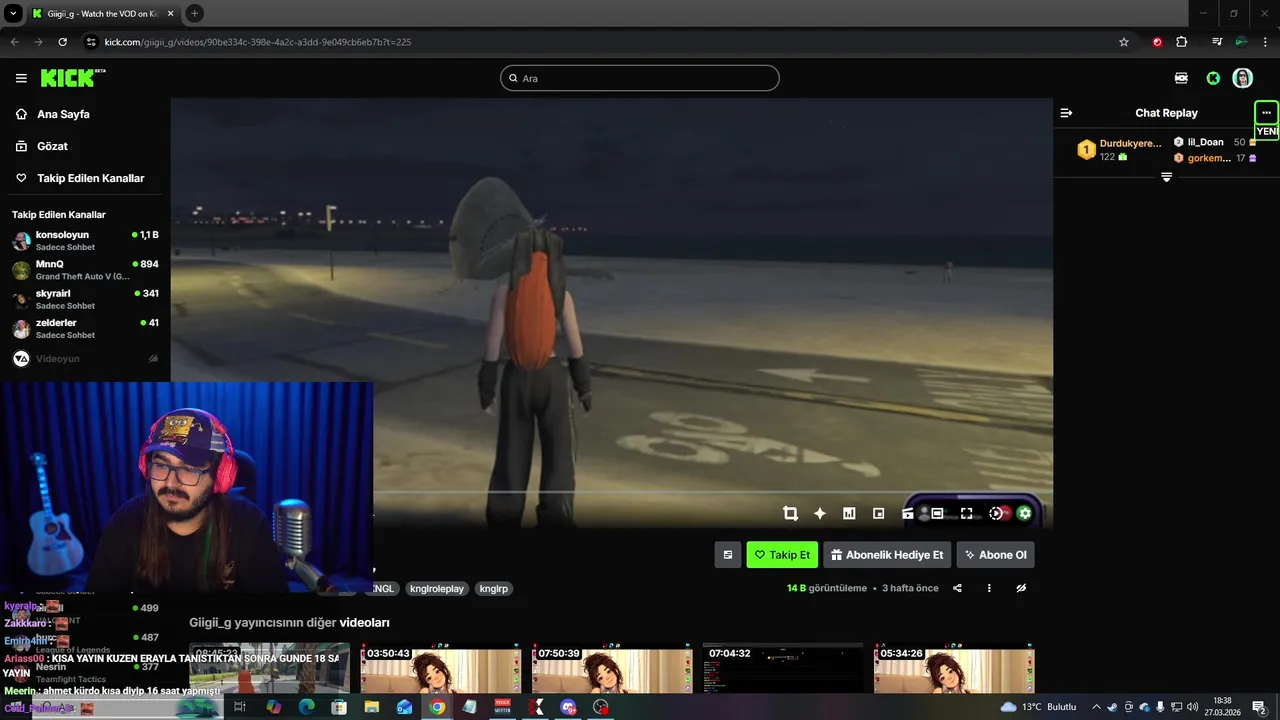Open Discord from taskbar
The height and width of the screenshot is (720, 1280).
(x=569, y=707)
